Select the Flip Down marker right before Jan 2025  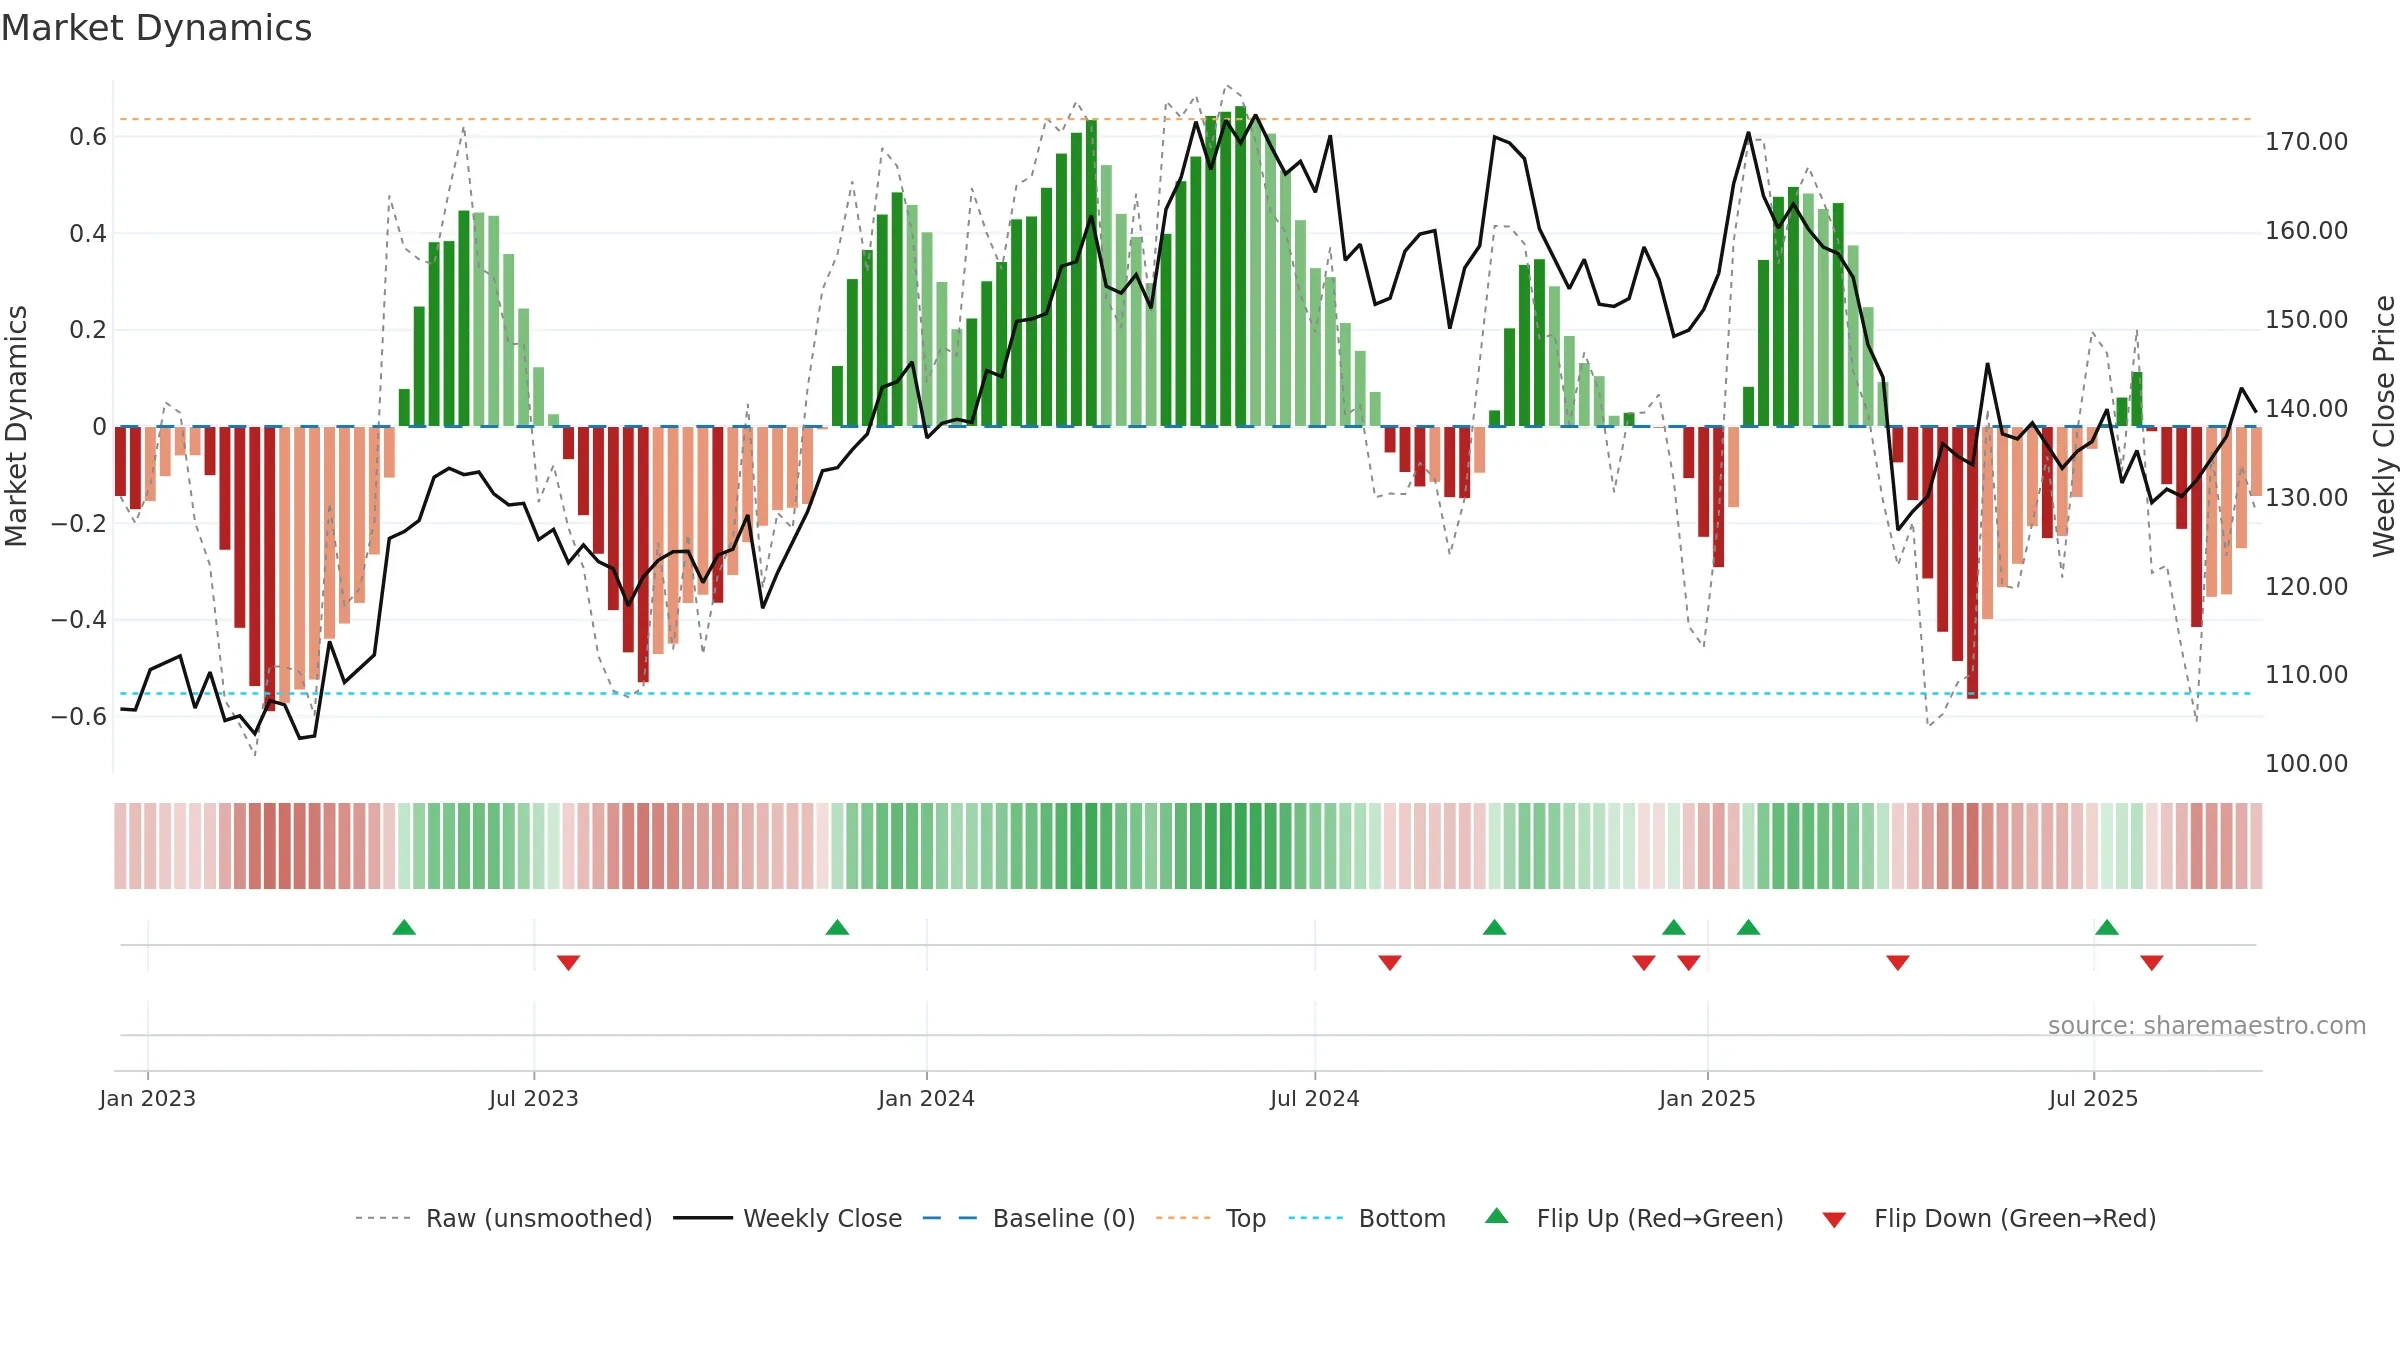1689,963
